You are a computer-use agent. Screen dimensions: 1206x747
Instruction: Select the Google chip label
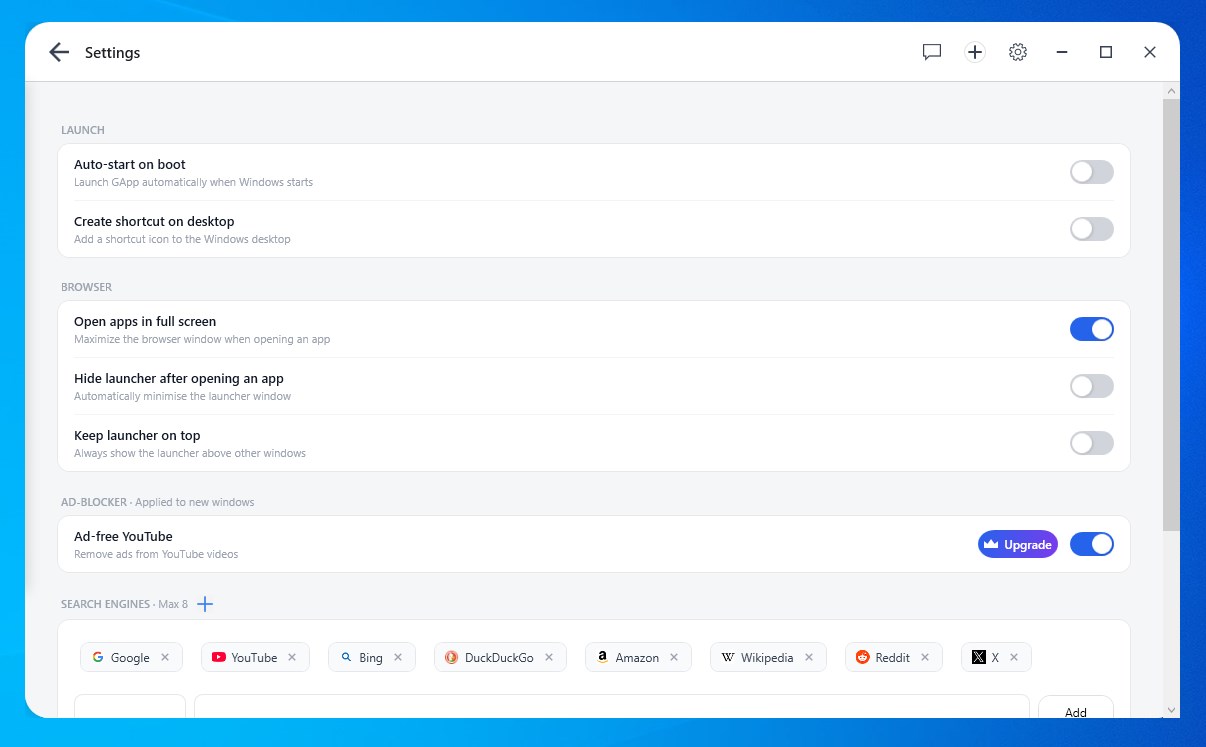click(130, 658)
